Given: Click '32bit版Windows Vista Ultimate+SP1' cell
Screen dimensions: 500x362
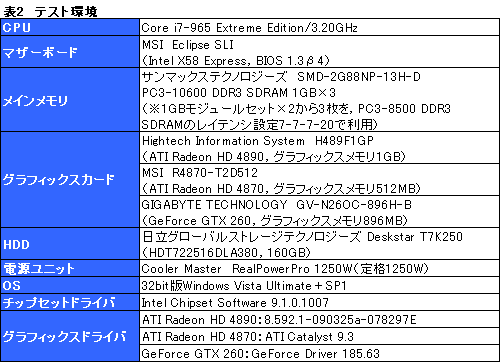Looking at the screenshot, I should (x=319, y=286).
